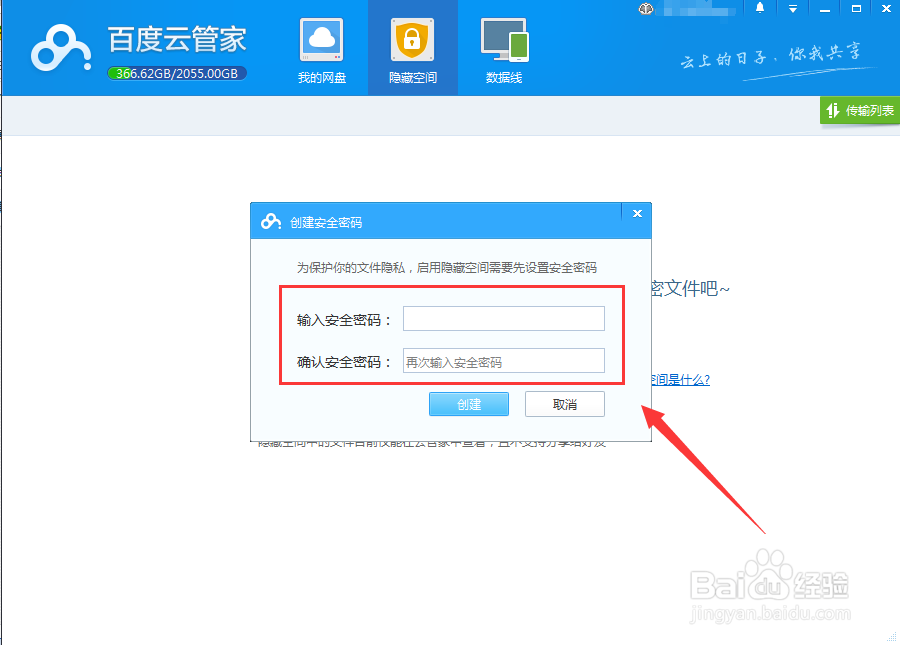Focus the 确认安全密码 confirm field

click(x=504, y=361)
